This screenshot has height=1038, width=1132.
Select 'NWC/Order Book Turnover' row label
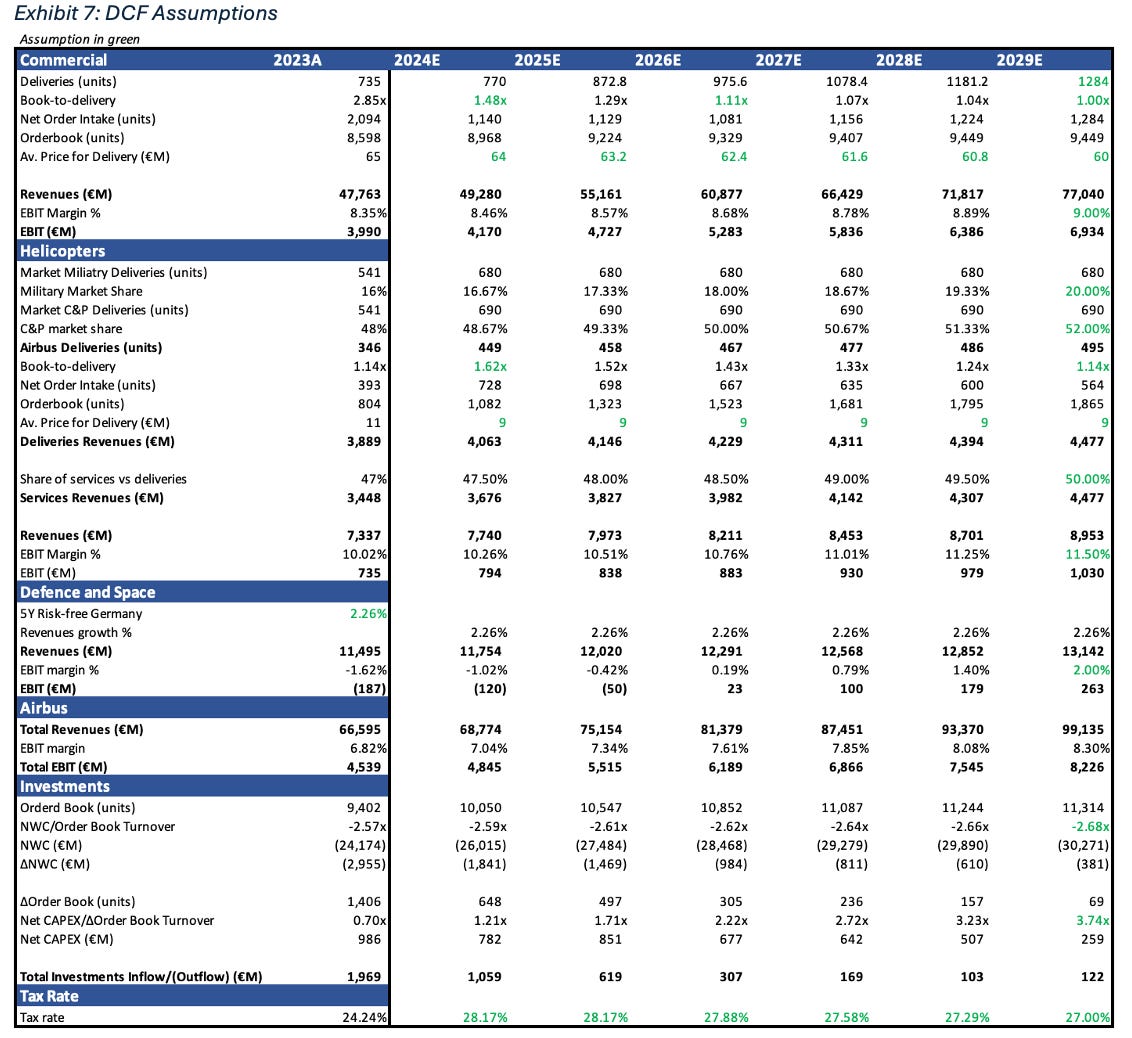coord(97,827)
